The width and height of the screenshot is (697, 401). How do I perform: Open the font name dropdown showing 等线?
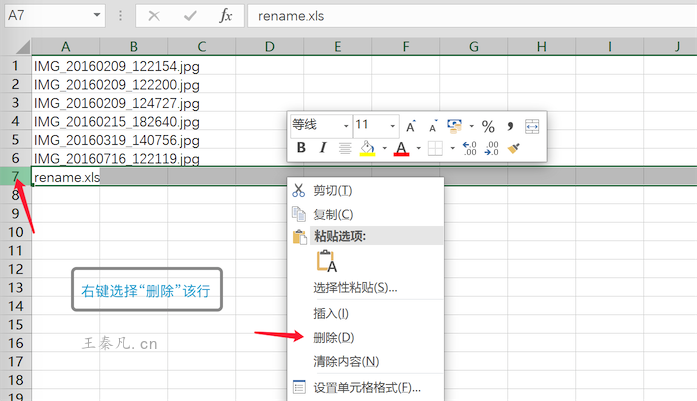(346, 126)
